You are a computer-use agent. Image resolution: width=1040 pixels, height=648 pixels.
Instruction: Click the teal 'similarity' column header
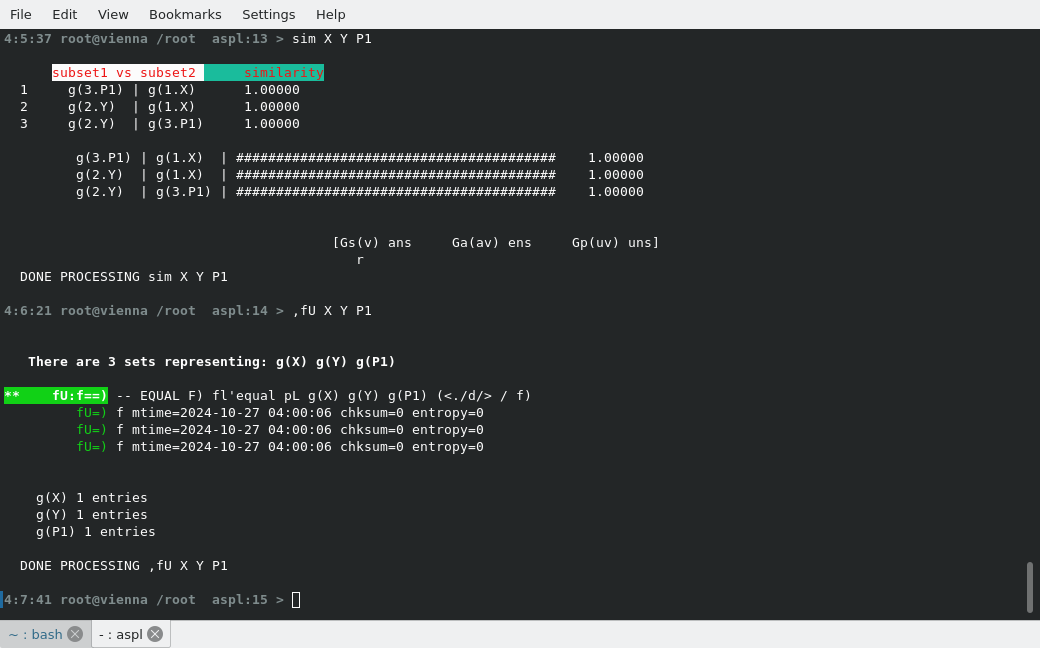pos(265,73)
